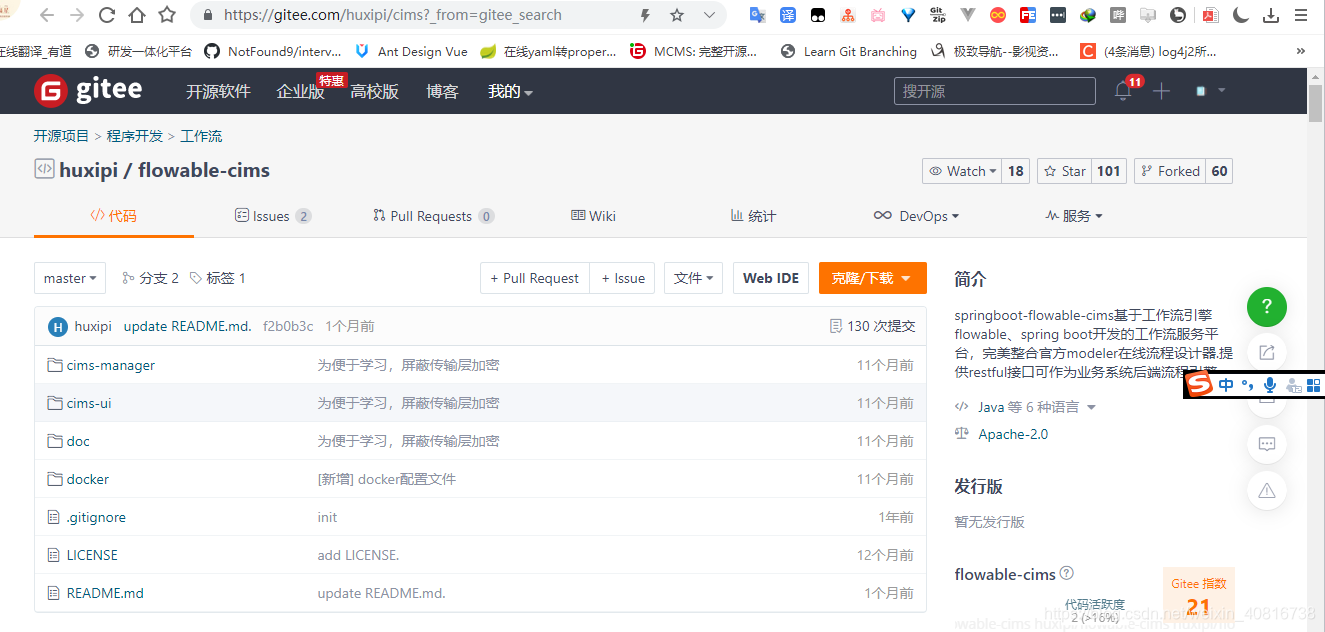Click the + Pull Request button
This screenshot has height=632, width=1325.
pyautogui.click(x=534, y=278)
